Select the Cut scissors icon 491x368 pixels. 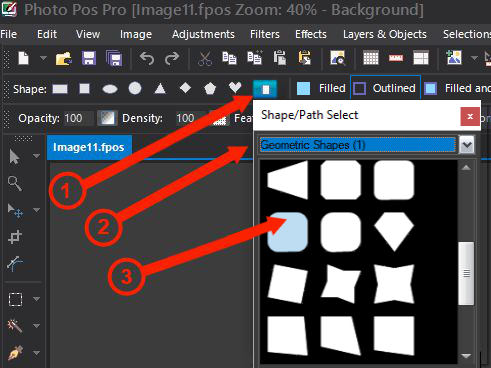pyautogui.click(x=205, y=59)
